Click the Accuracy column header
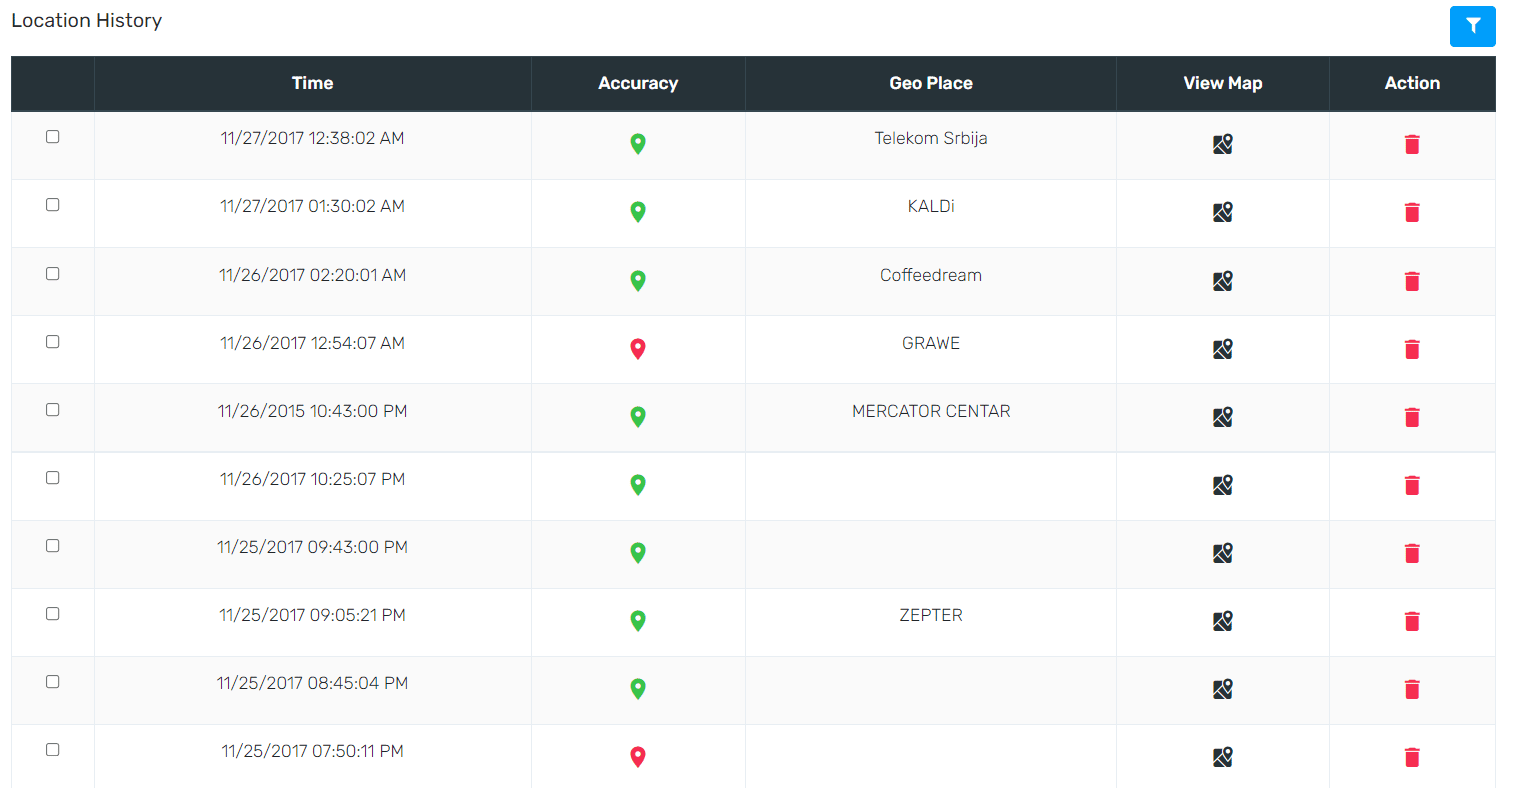The height and width of the screenshot is (788, 1519). [638, 84]
